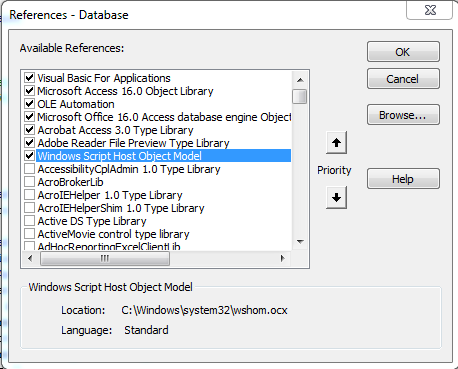Screen dimensions: 458x369
Task: Click the Cancel button
Action: point(403,79)
